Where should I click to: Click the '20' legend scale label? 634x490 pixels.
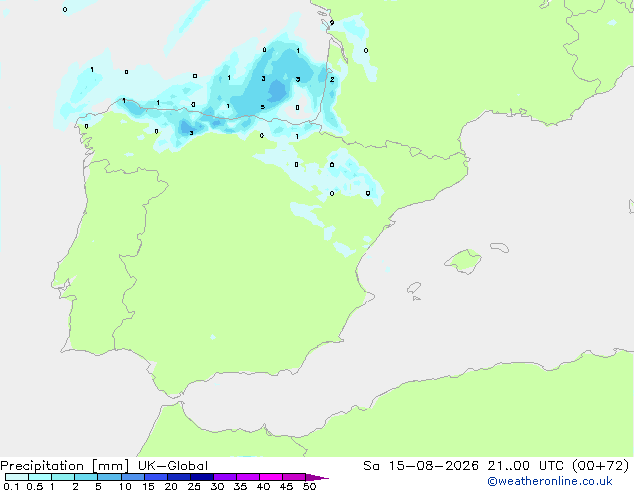[171, 486]
